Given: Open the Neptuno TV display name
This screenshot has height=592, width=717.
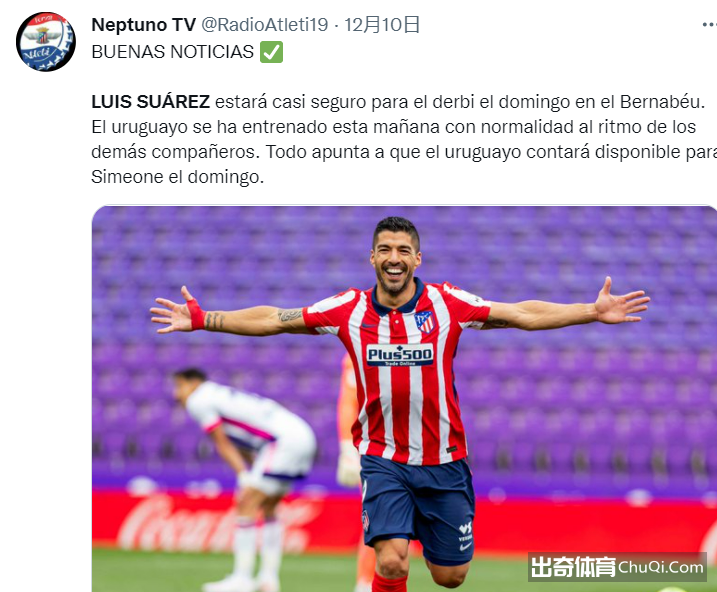Looking at the screenshot, I should click(x=144, y=25).
